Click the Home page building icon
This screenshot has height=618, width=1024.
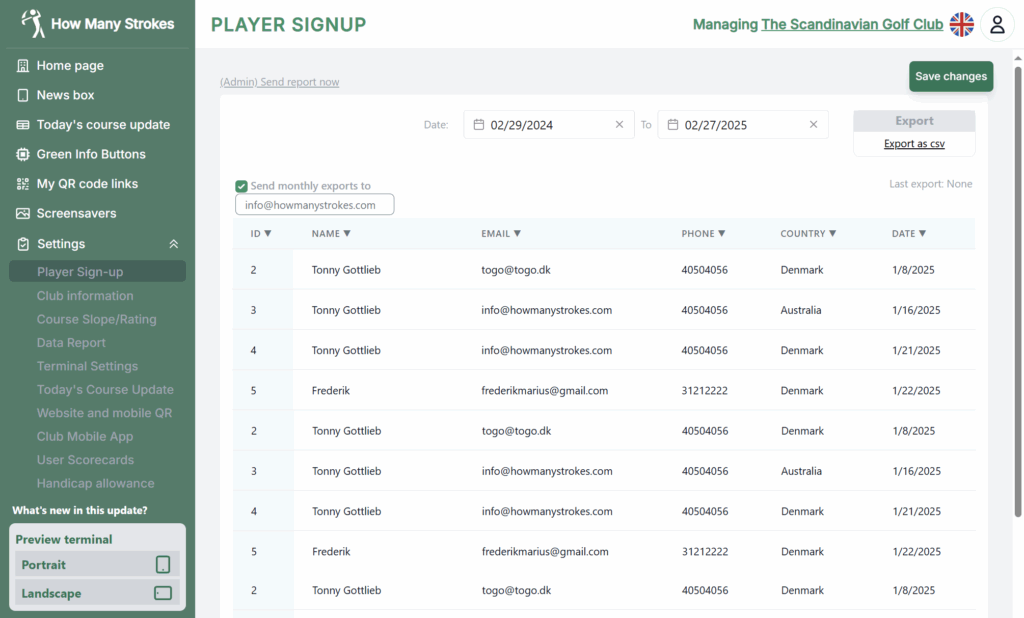click(x=23, y=65)
